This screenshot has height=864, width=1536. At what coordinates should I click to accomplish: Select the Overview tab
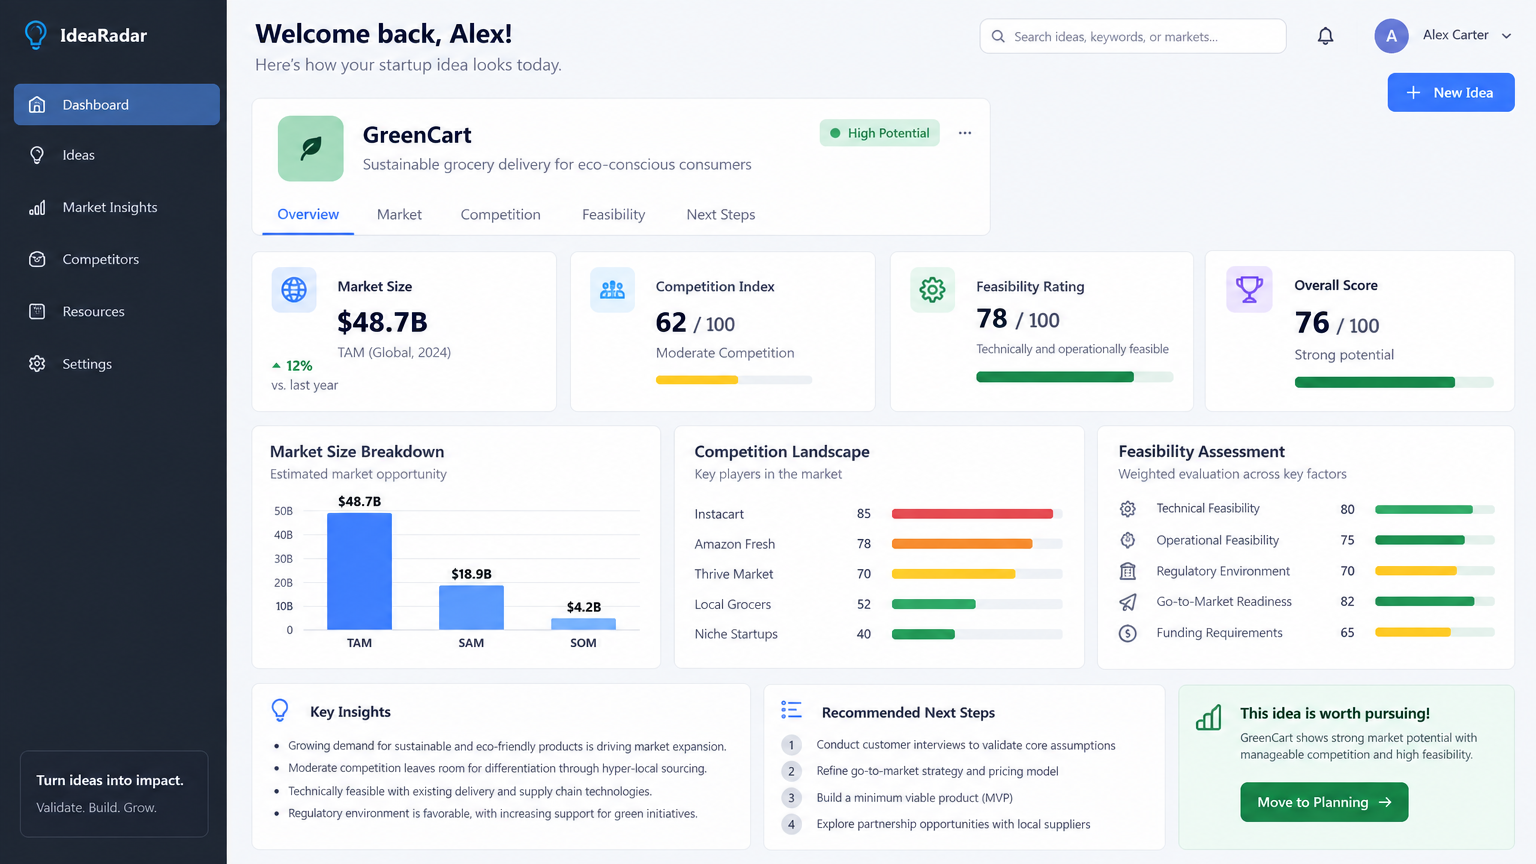(x=308, y=214)
